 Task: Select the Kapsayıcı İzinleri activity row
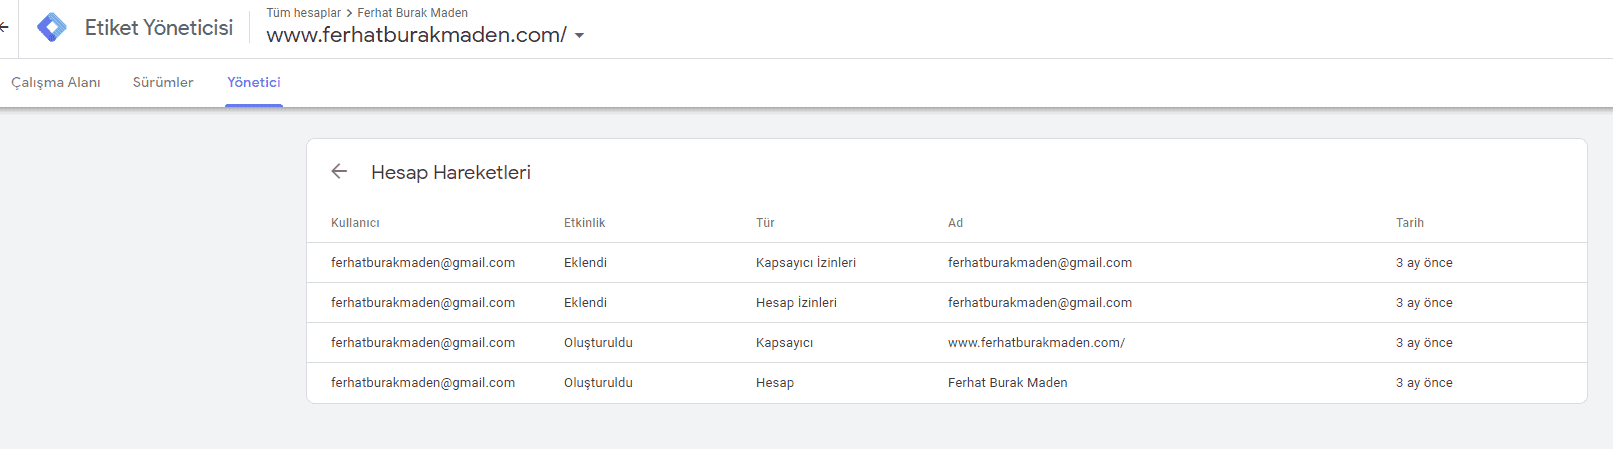coord(805,263)
